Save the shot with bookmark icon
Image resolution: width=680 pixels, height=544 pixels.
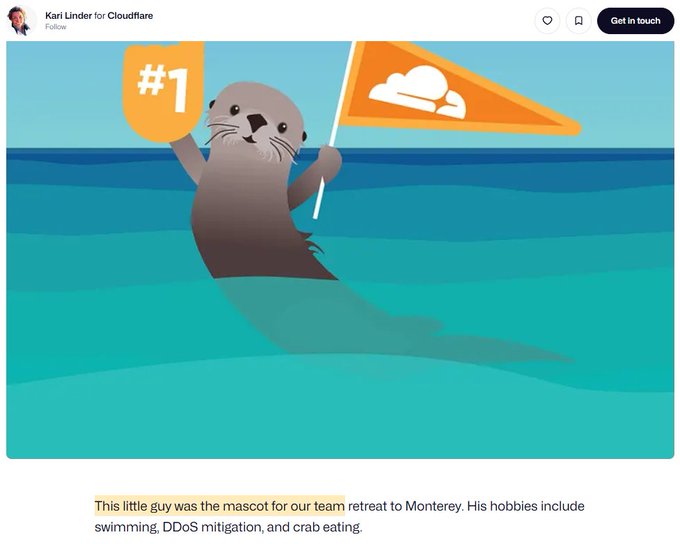pyautogui.click(x=579, y=20)
